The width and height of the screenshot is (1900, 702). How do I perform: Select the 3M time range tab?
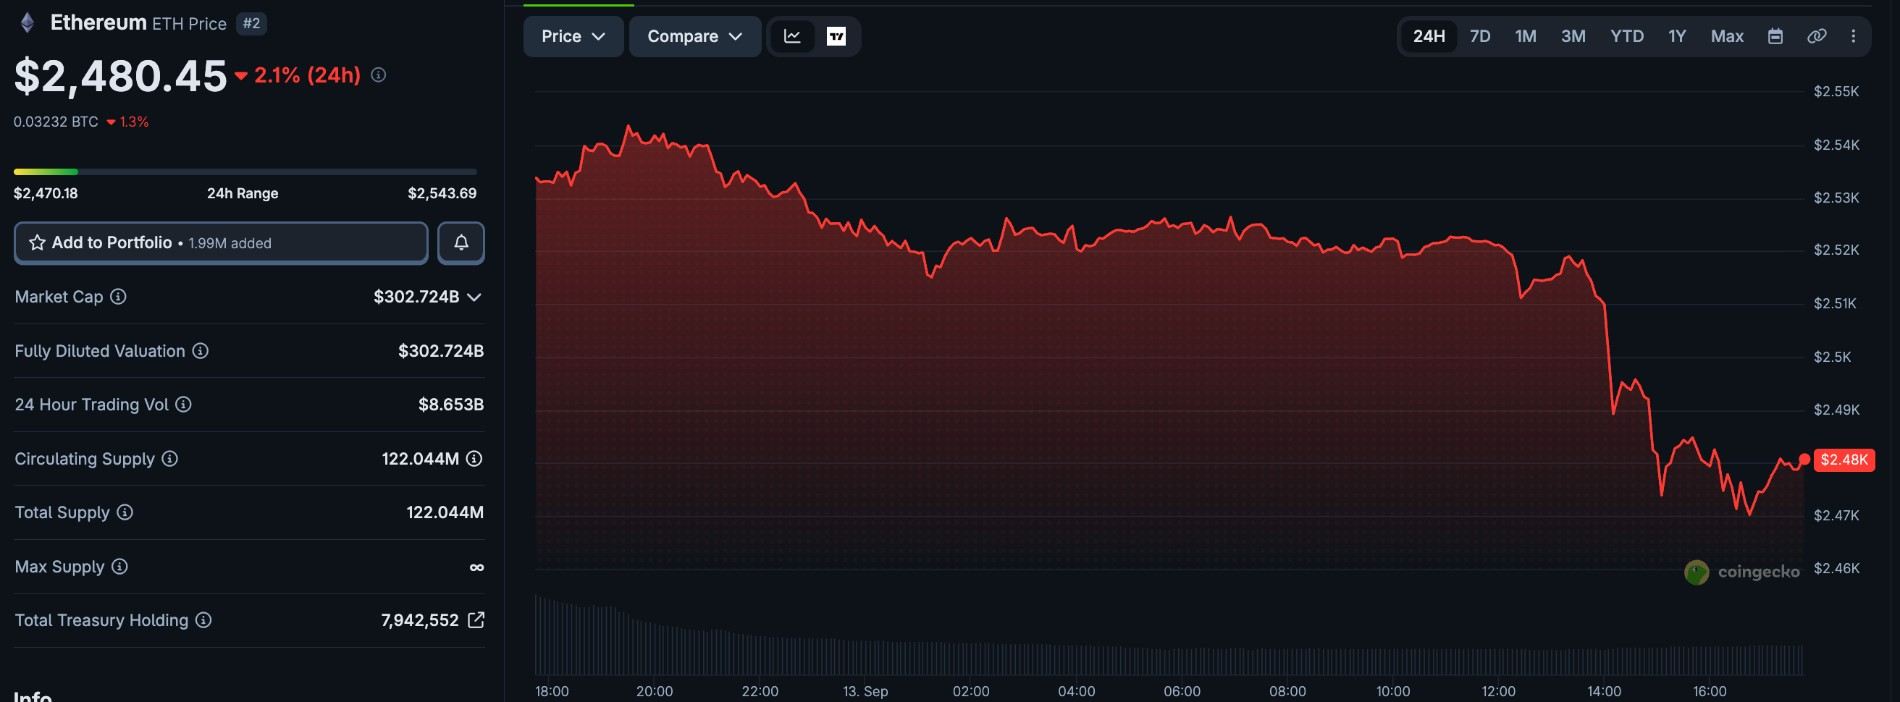point(1573,36)
